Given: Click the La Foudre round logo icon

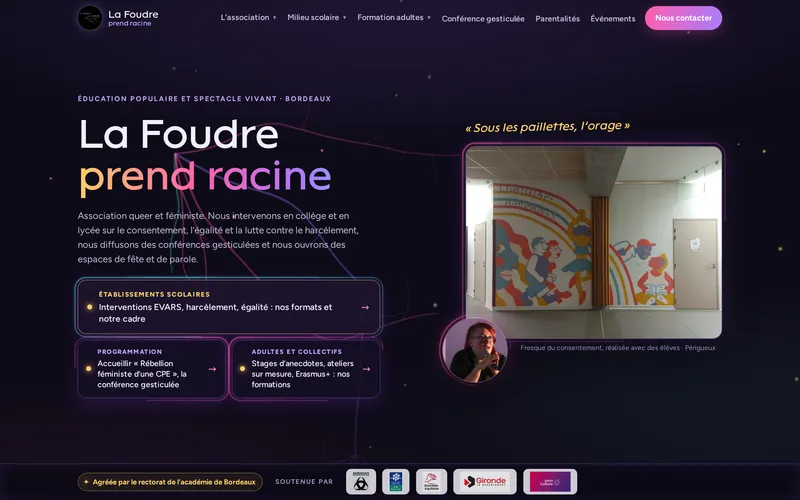Looking at the screenshot, I should [90, 18].
